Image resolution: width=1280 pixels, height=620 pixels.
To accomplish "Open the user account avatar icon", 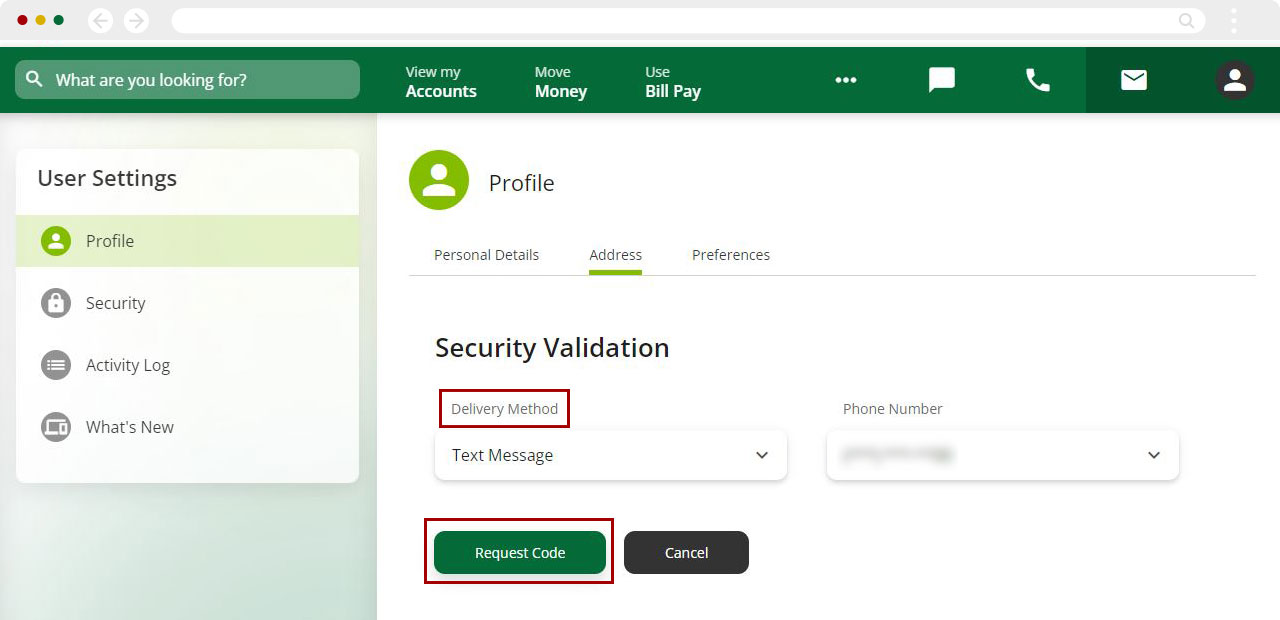I will [x=1235, y=80].
